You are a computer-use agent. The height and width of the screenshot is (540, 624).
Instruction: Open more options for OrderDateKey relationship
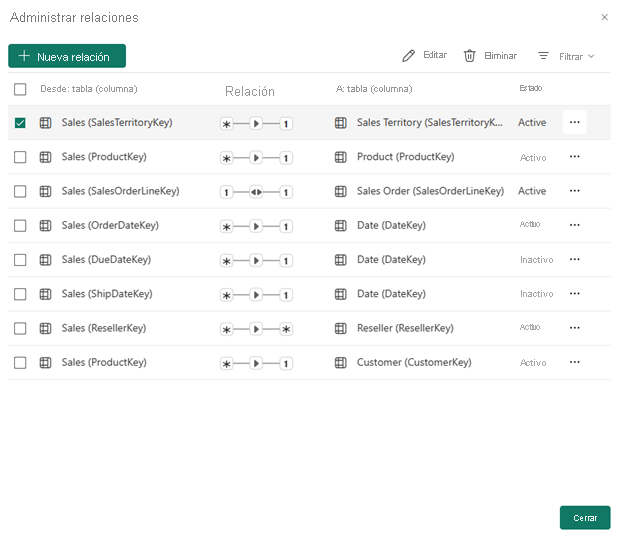click(574, 225)
